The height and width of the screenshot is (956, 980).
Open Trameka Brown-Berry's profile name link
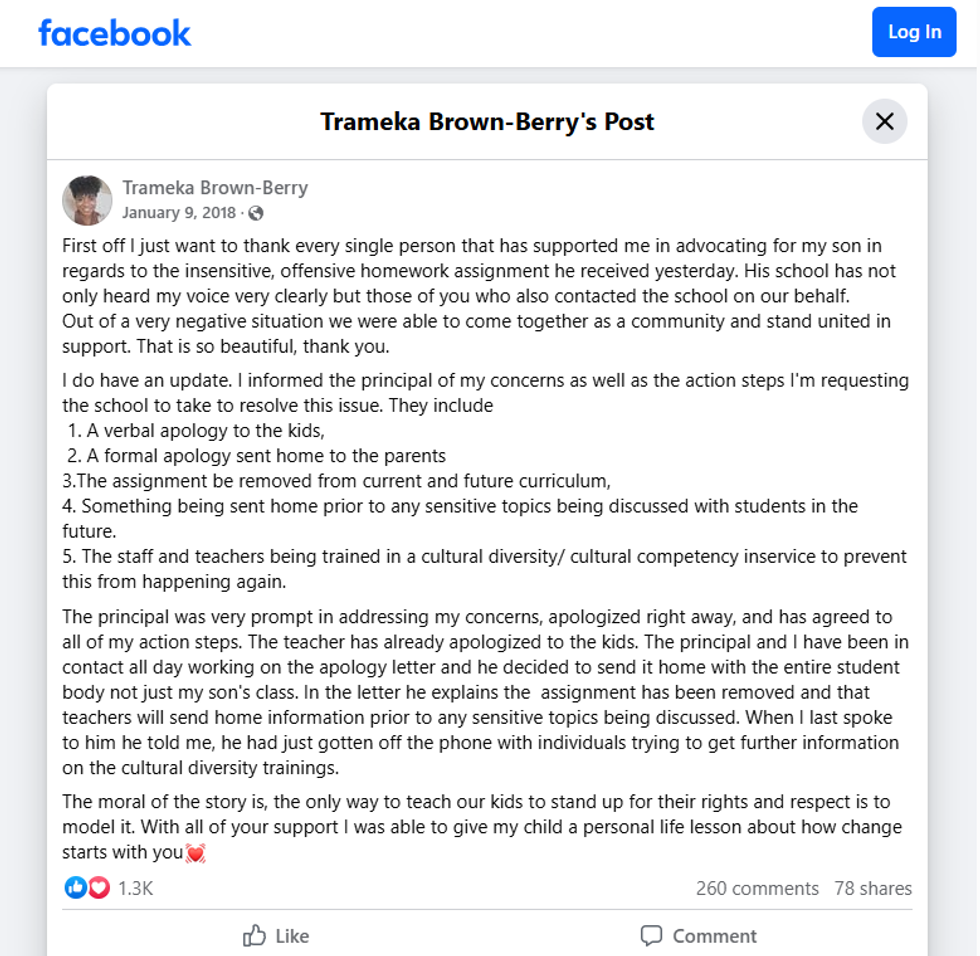pyautogui.click(x=216, y=187)
